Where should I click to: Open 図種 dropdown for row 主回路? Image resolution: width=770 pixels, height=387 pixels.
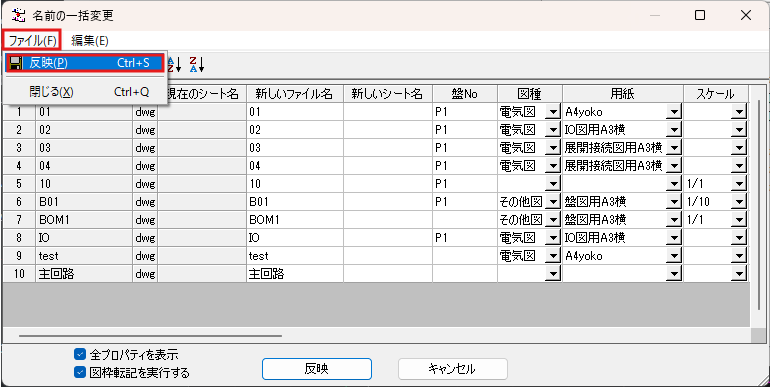point(553,274)
